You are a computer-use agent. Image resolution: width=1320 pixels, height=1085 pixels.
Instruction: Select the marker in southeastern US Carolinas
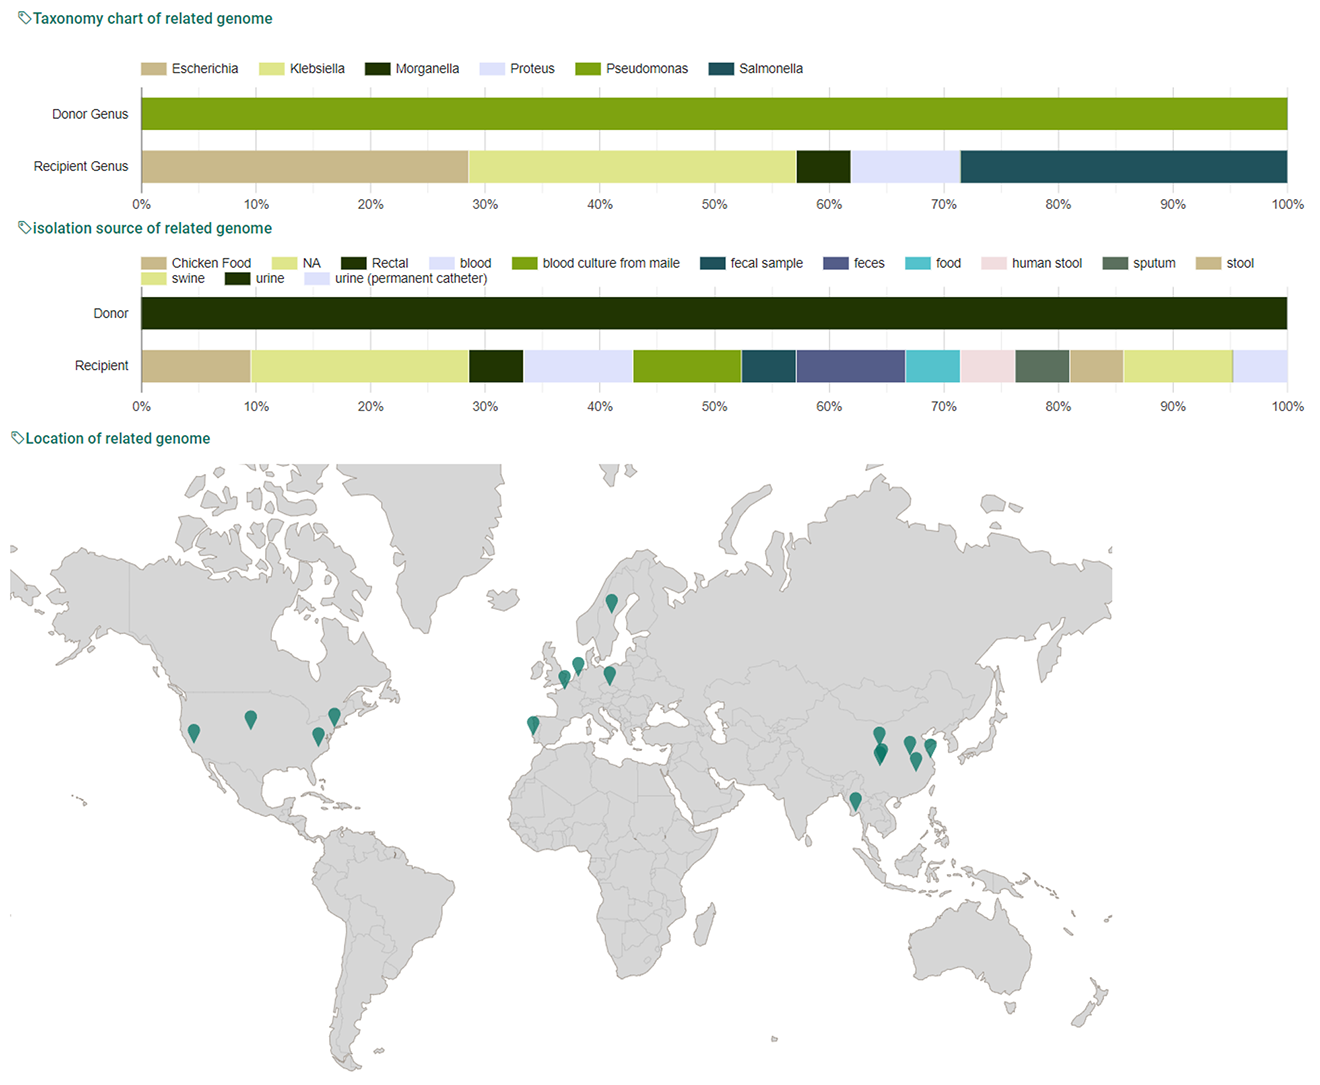pos(318,737)
